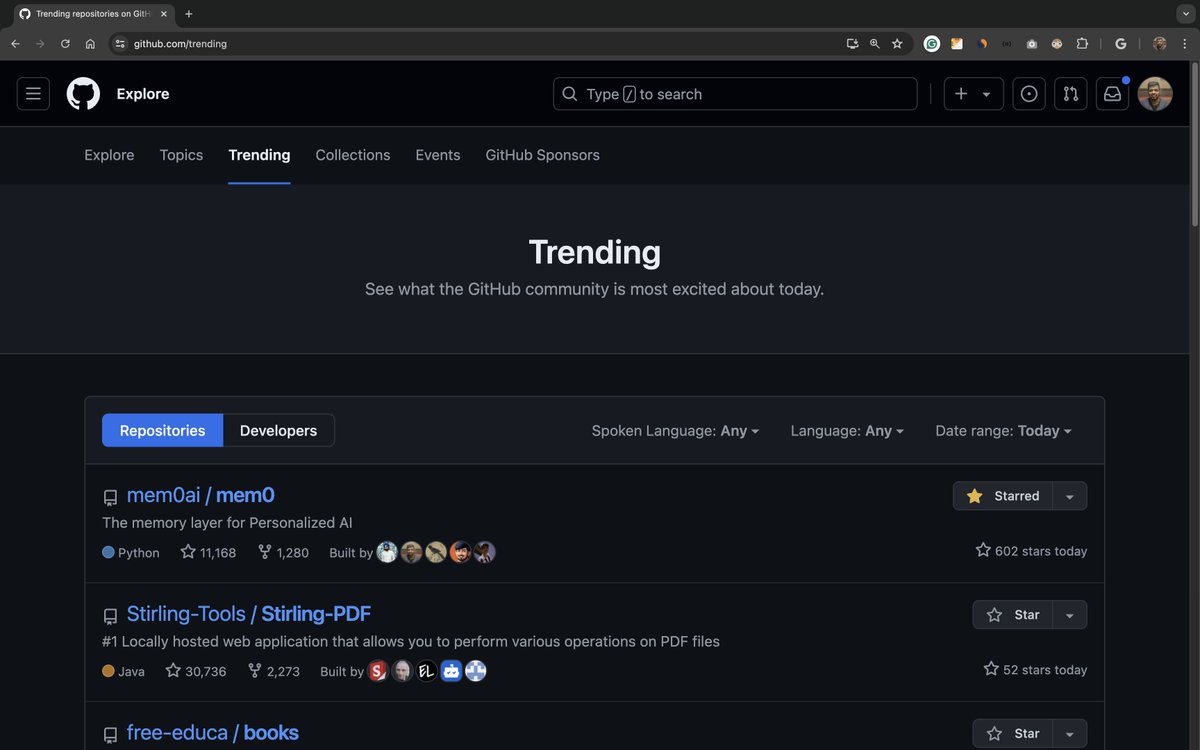The height and width of the screenshot is (750, 1200).
Task: Open the Chrome three-dot menu
Action: coord(1185,44)
